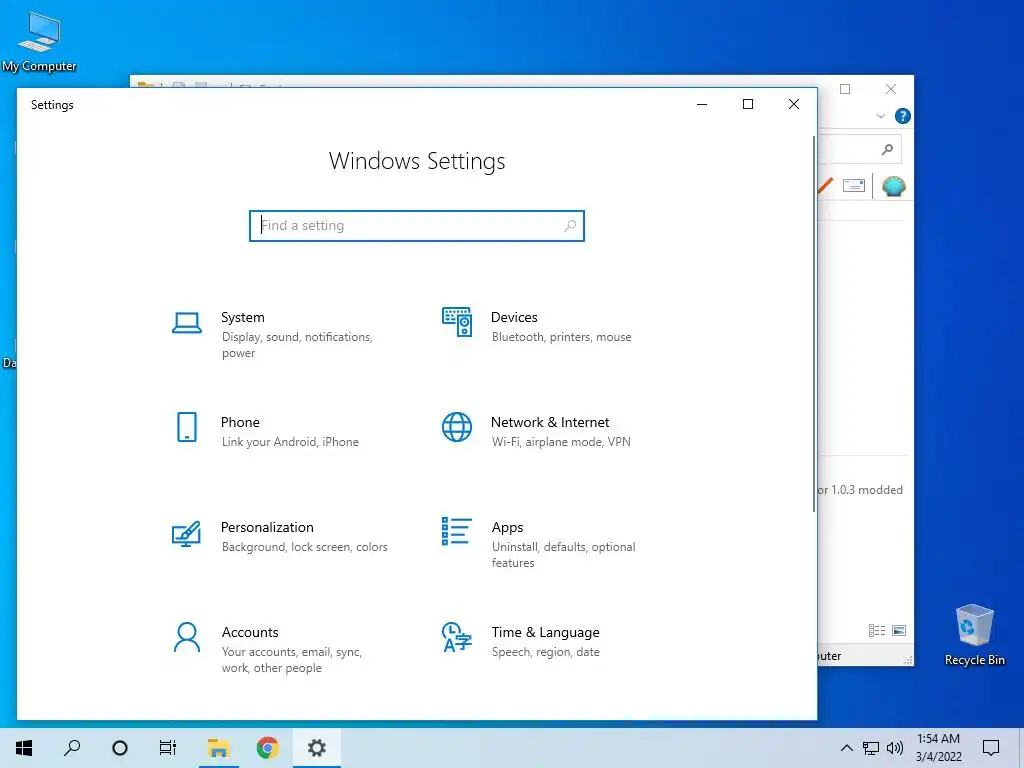Click the blue help icon in Explorer window
1024x768 pixels.
click(x=903, y=116)
